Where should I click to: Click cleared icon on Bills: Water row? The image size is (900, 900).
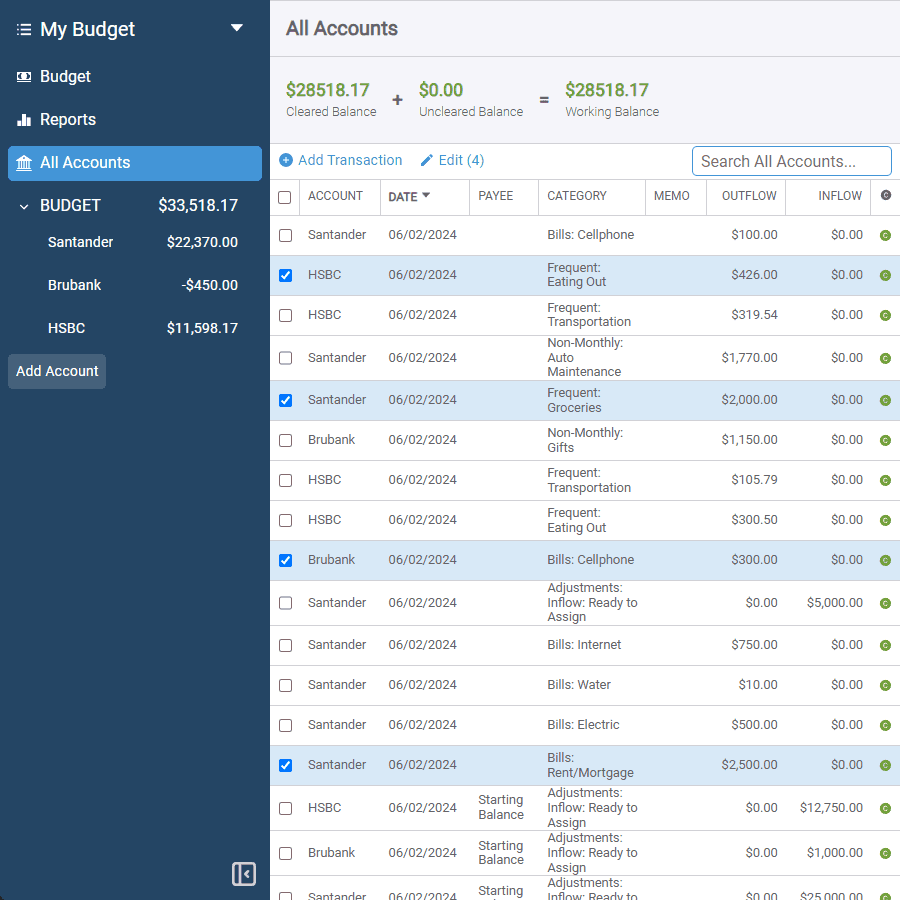pos(885,686)
